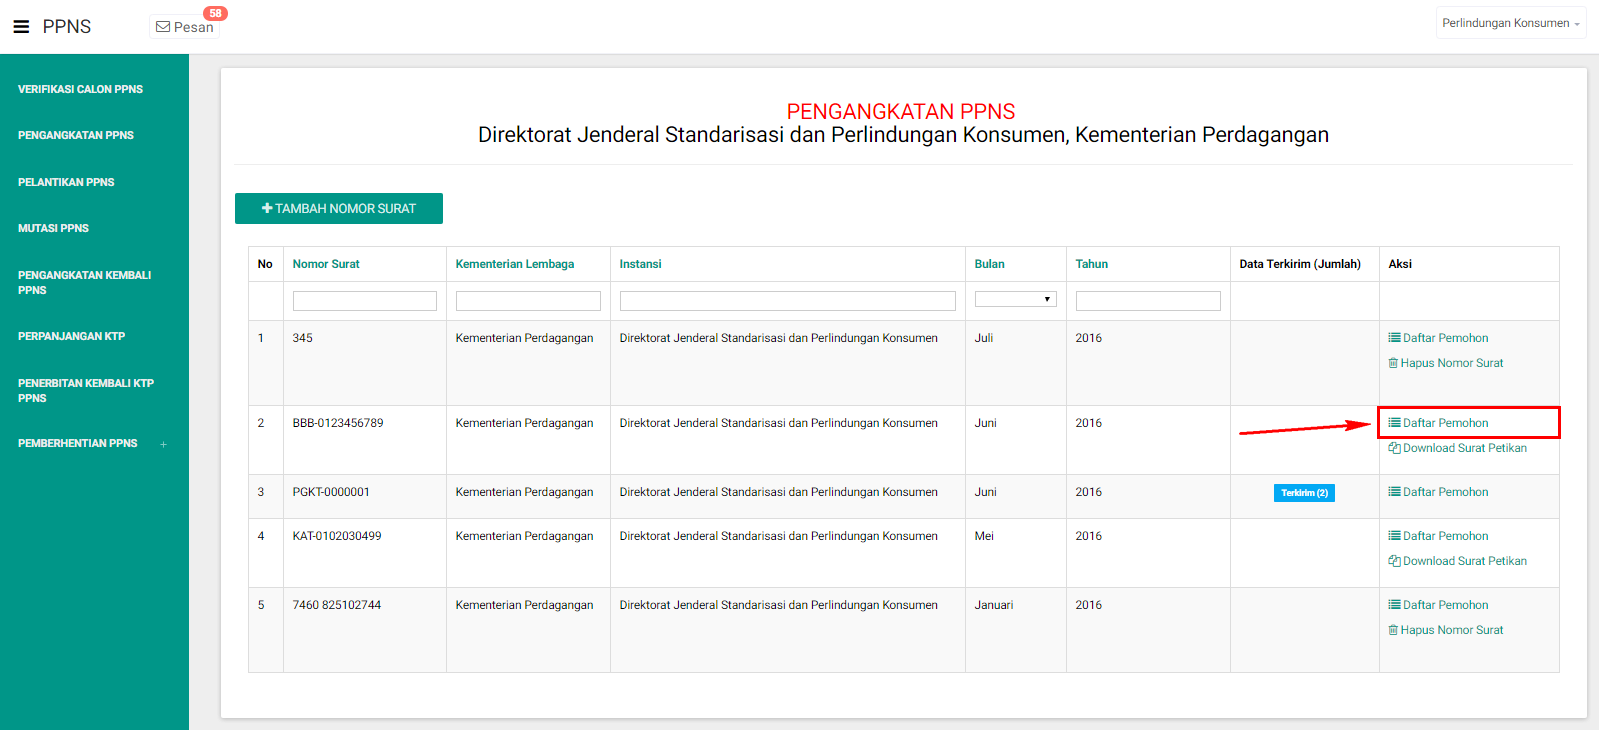The image size is (1599, 730).
Task: Focus the Instansi filter text field
Action: [x=787, y=301]
